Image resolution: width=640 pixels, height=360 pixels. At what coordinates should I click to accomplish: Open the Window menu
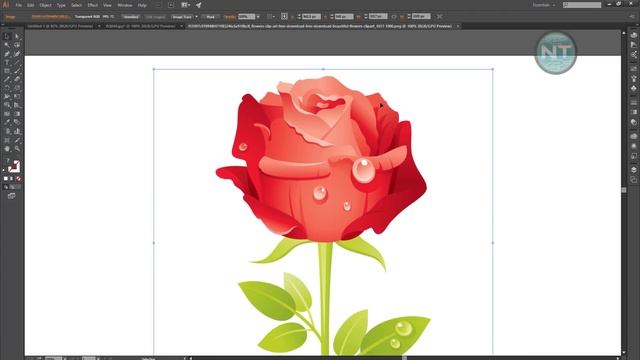[x=124, y=5]
